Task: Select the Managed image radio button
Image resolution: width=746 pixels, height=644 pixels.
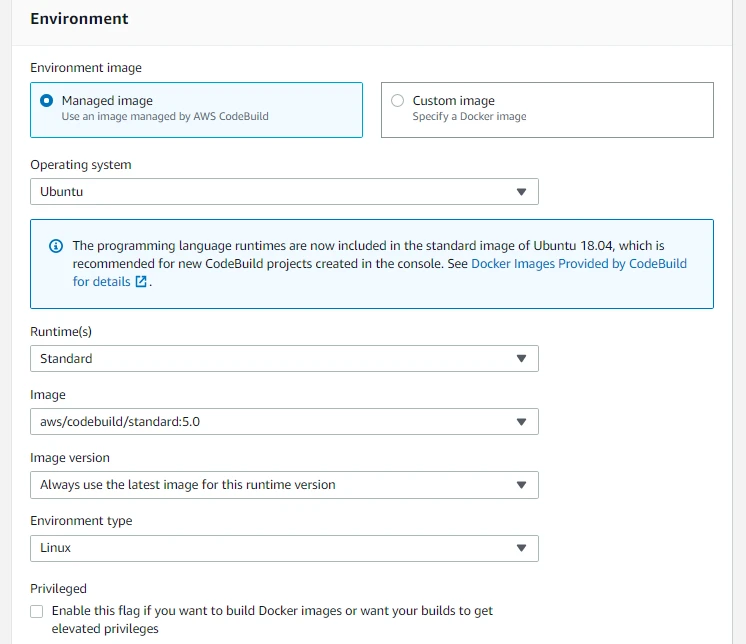Action: (x=46, y=101)
